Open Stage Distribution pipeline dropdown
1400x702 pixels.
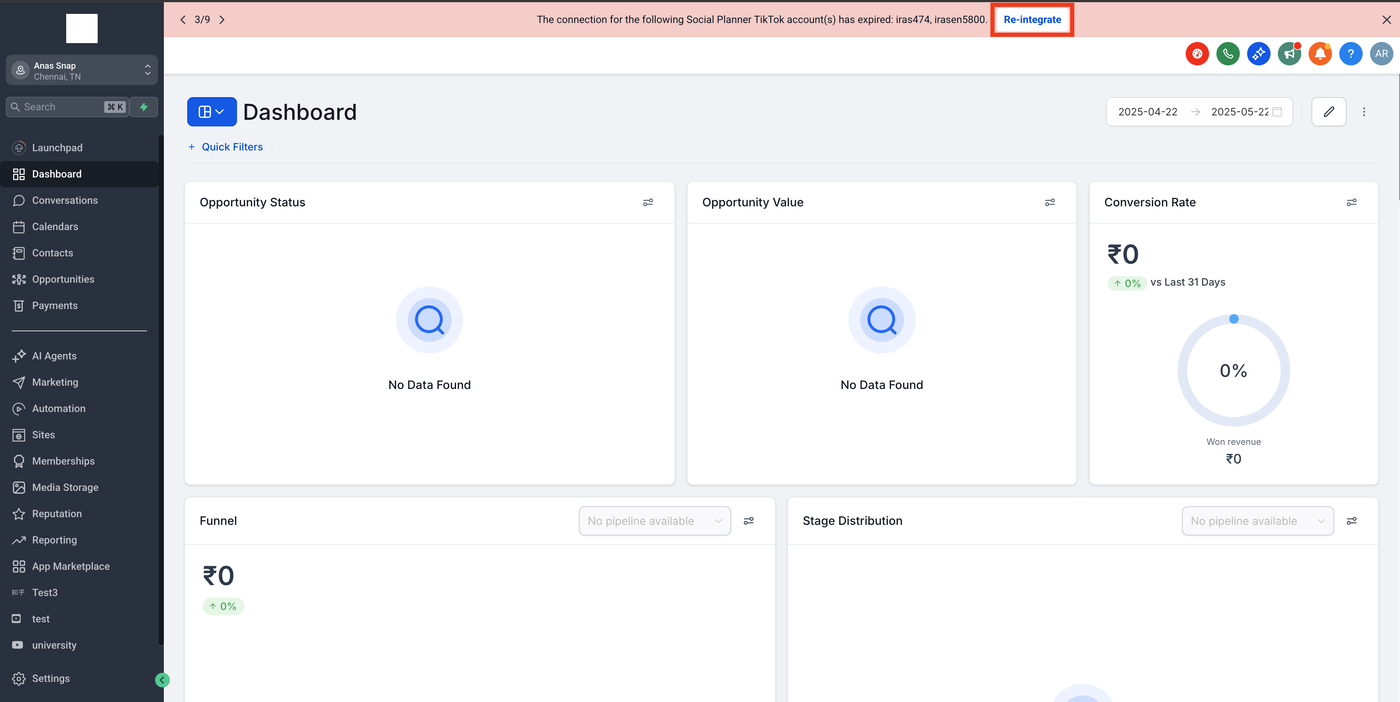[x=1257, y=521]
